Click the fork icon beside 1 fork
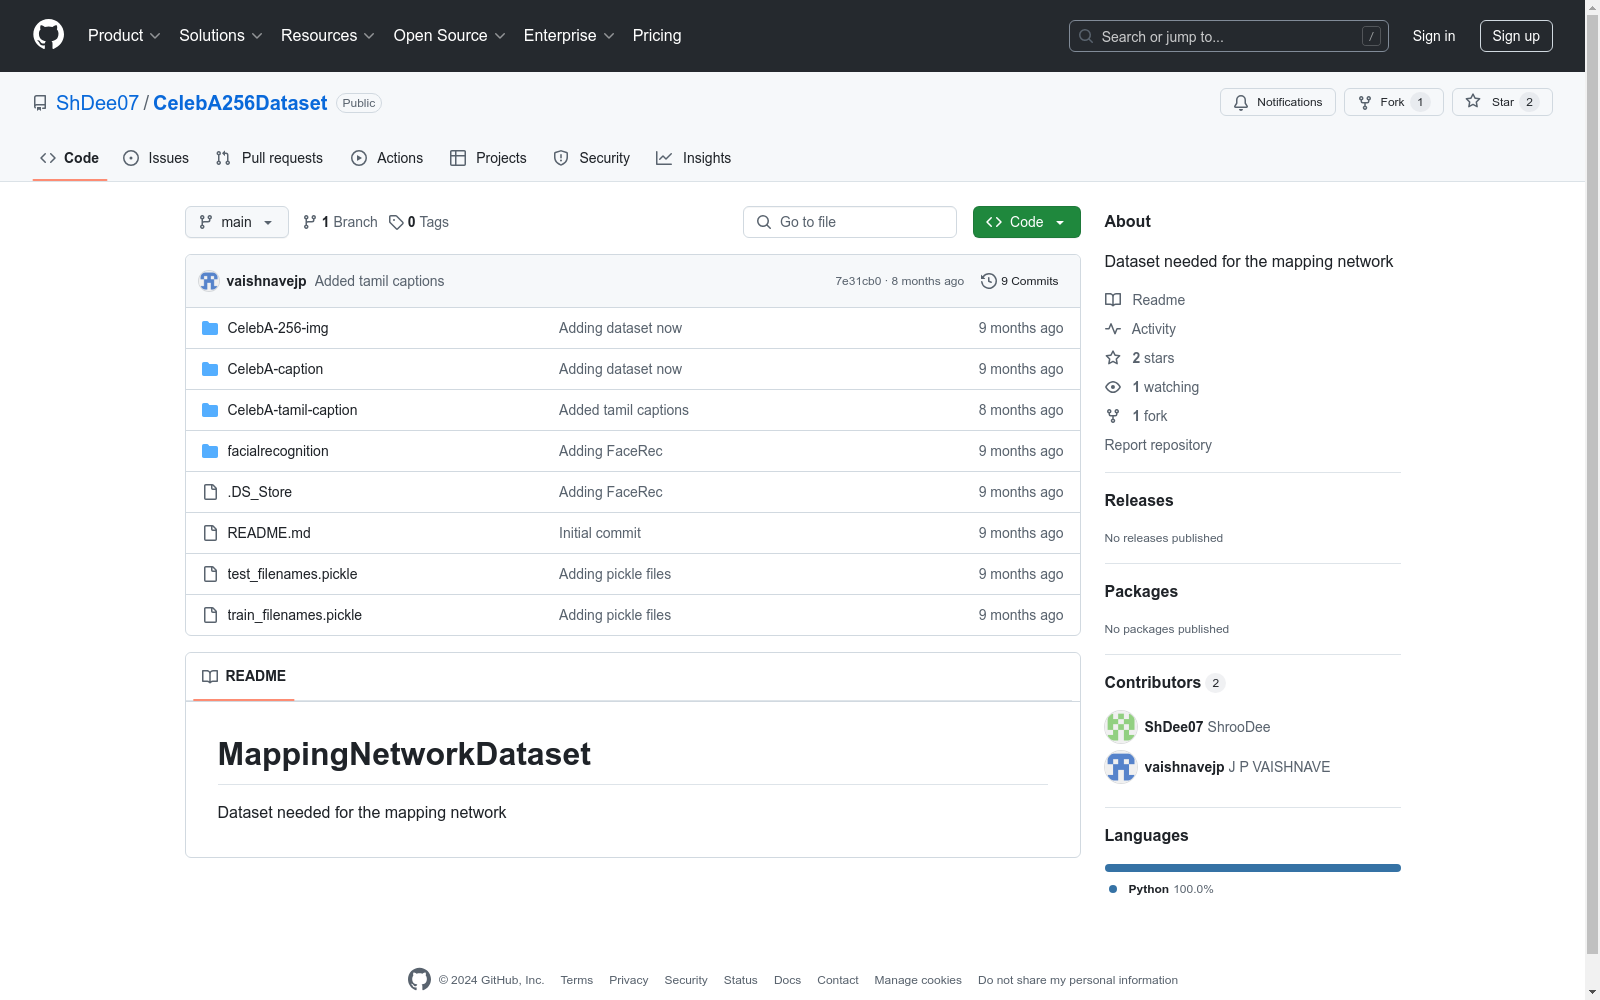Viewport: 1600px width, 1000px height. point(1113,416)
